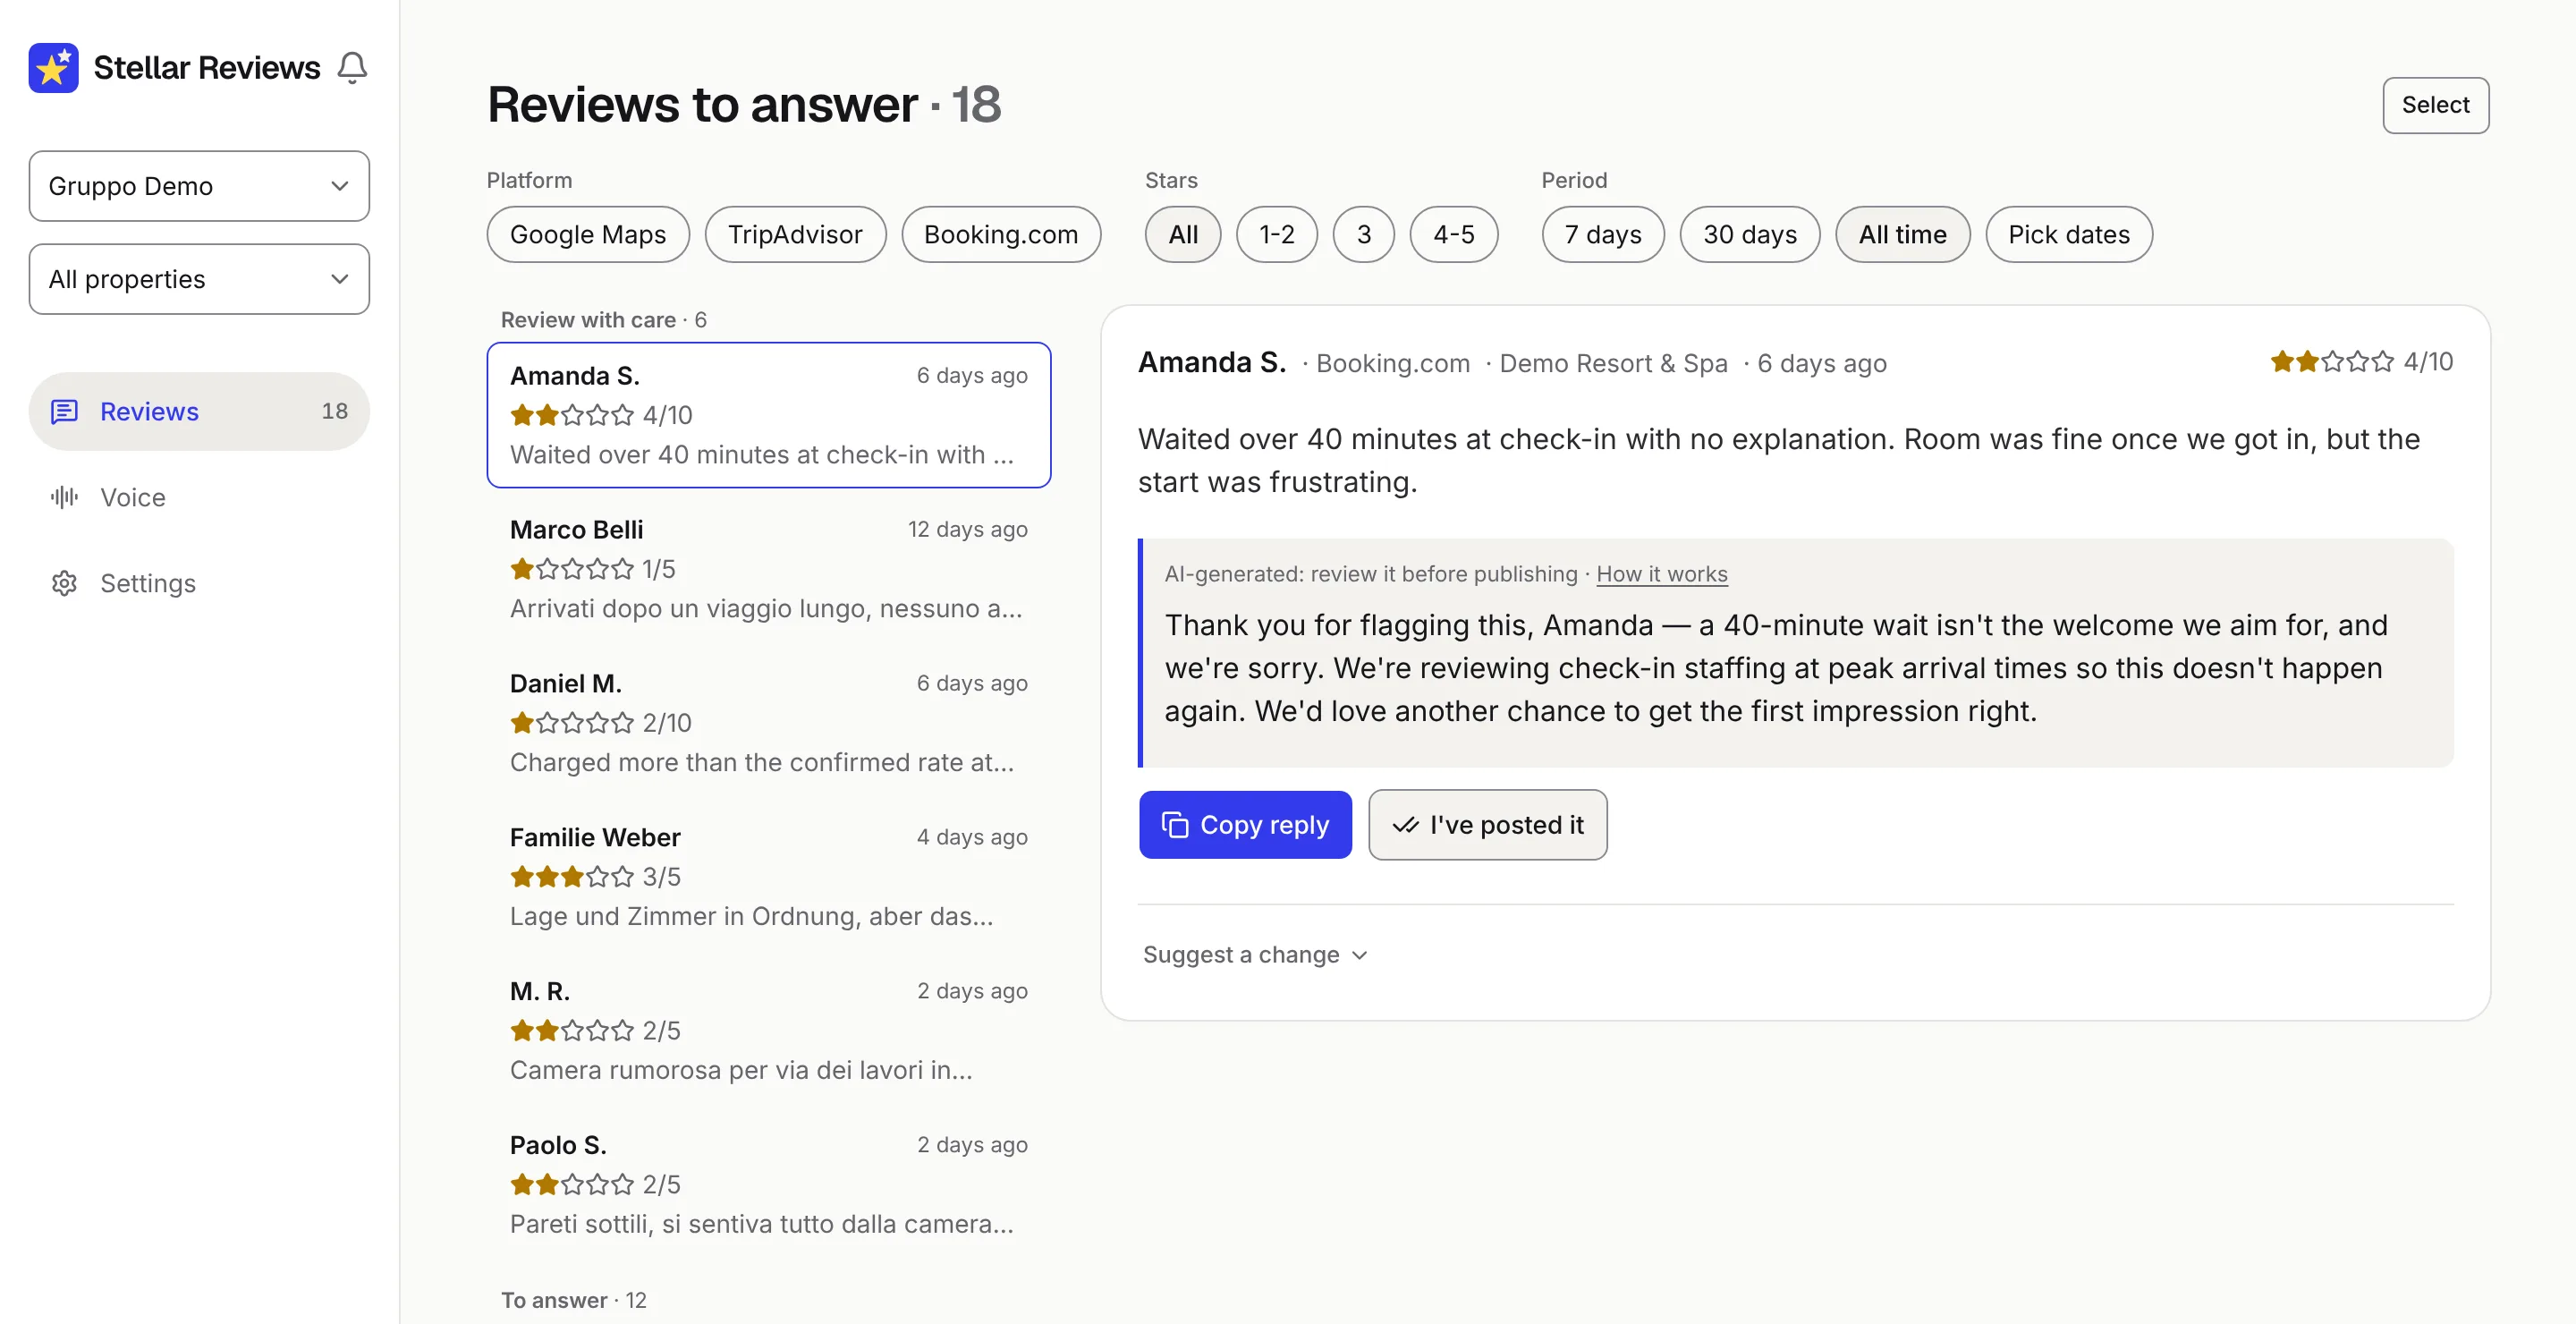Open the Gruppo Demo dropdown
The image size is (2576, 1324).
[199, 186]
